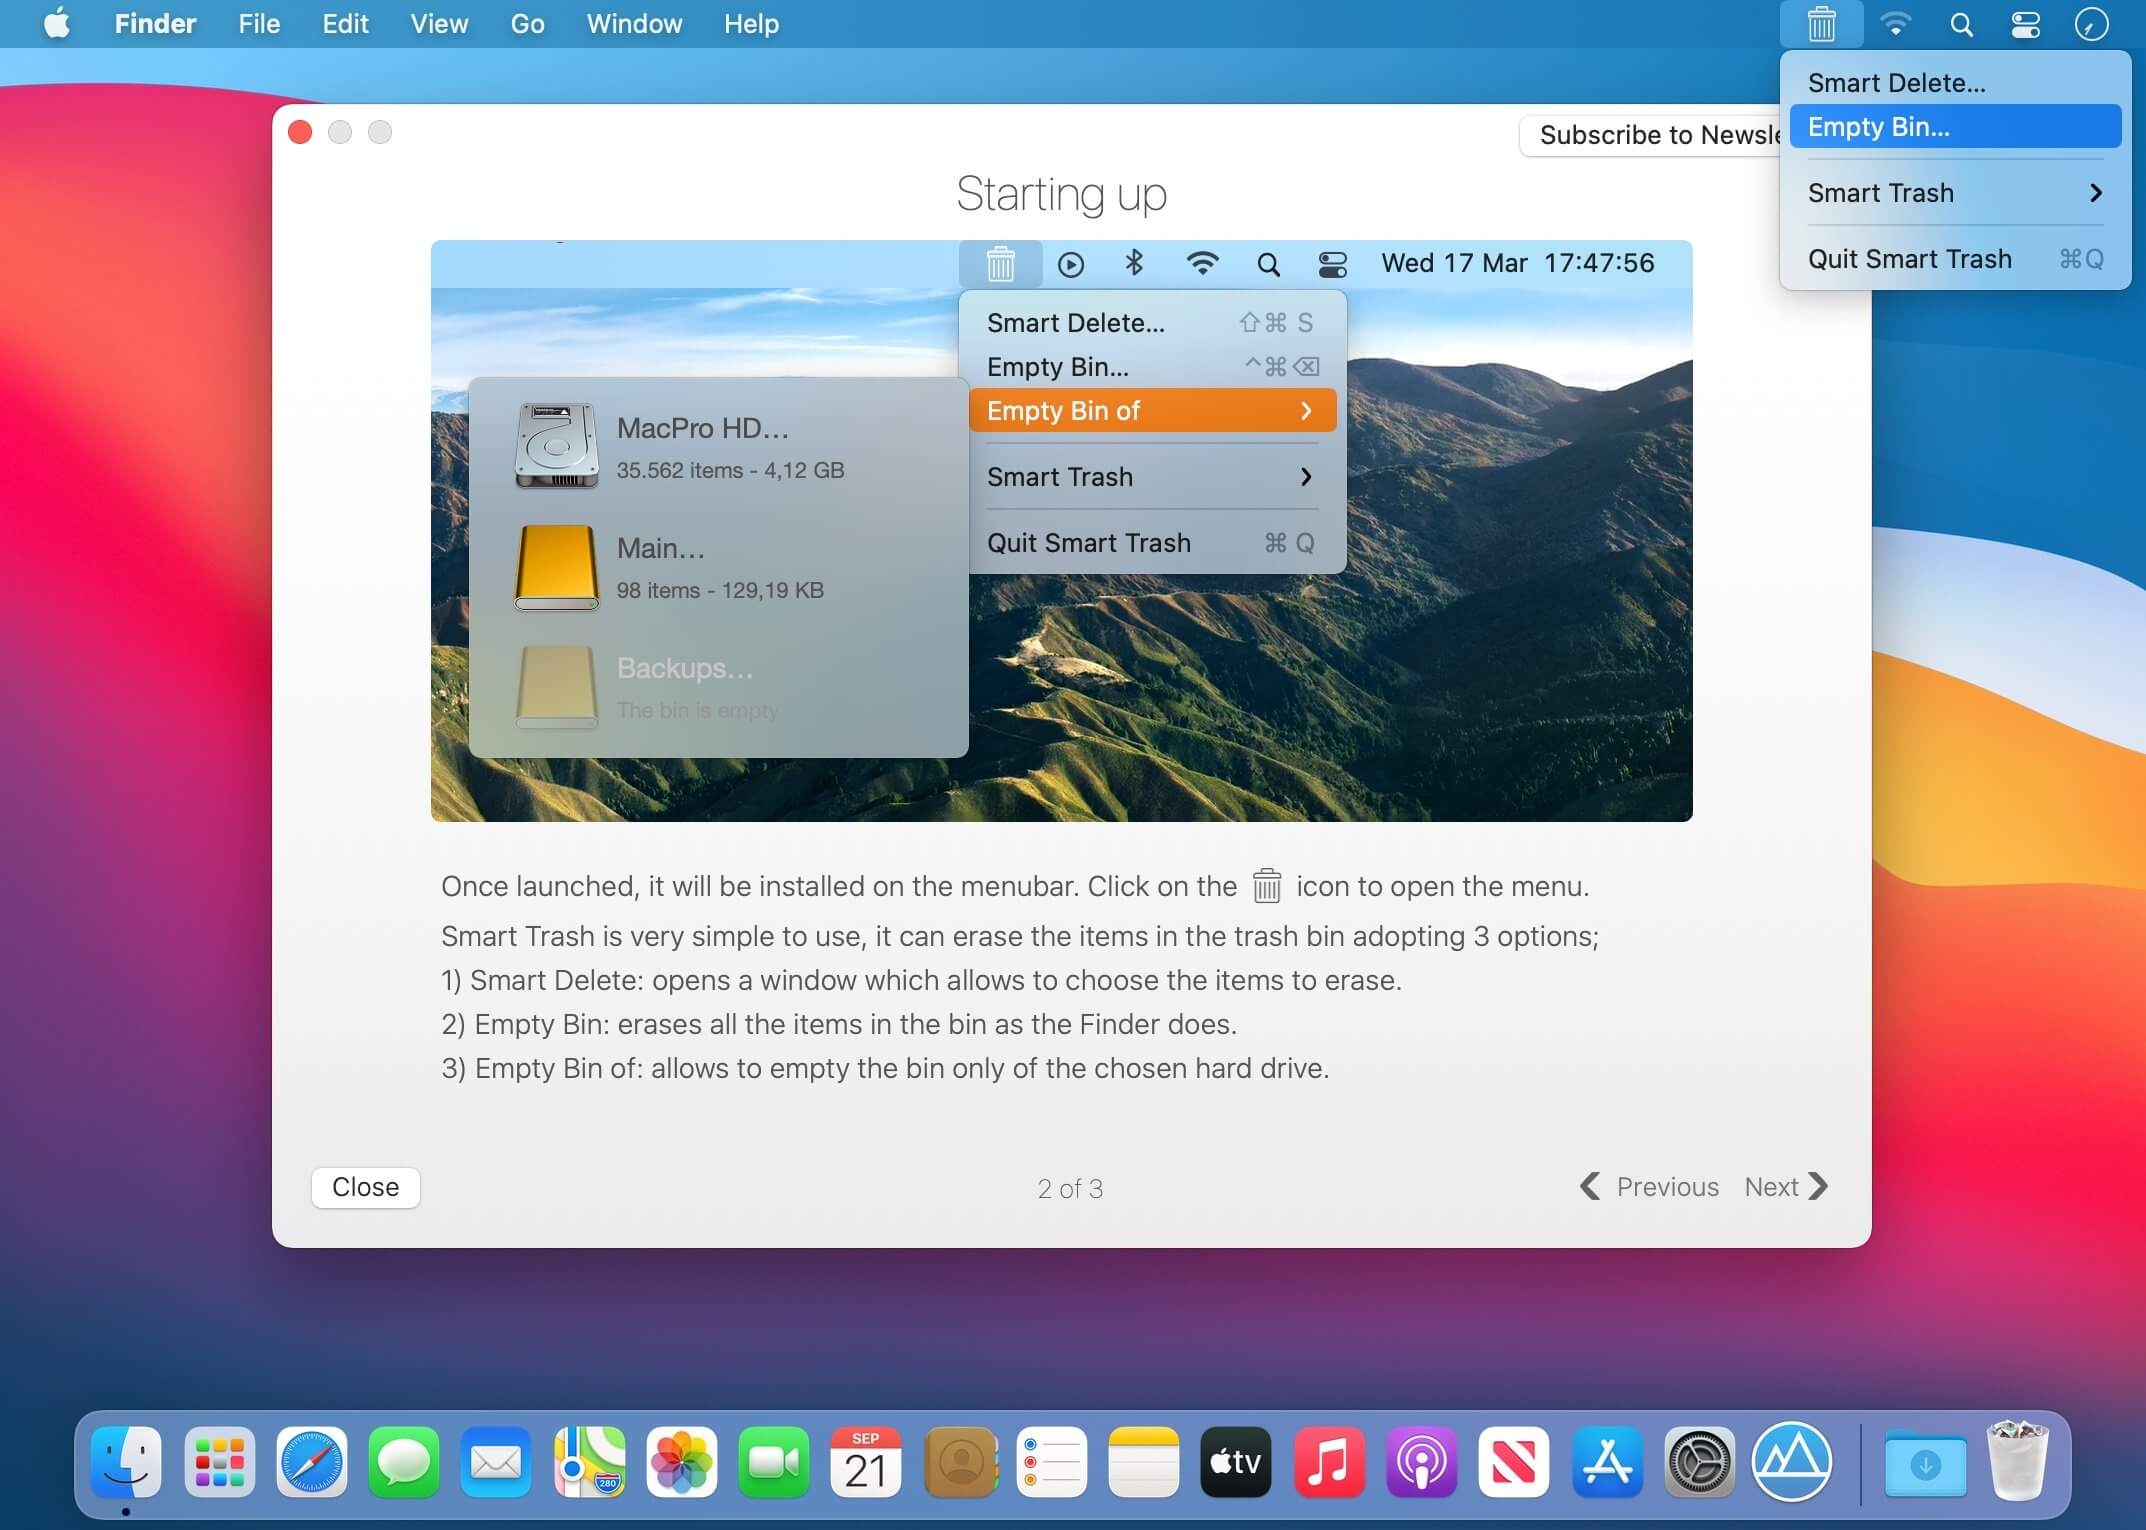Open Photos from the Dock
This screenshot has width=2146, height=1530.
pos(681,1462)
